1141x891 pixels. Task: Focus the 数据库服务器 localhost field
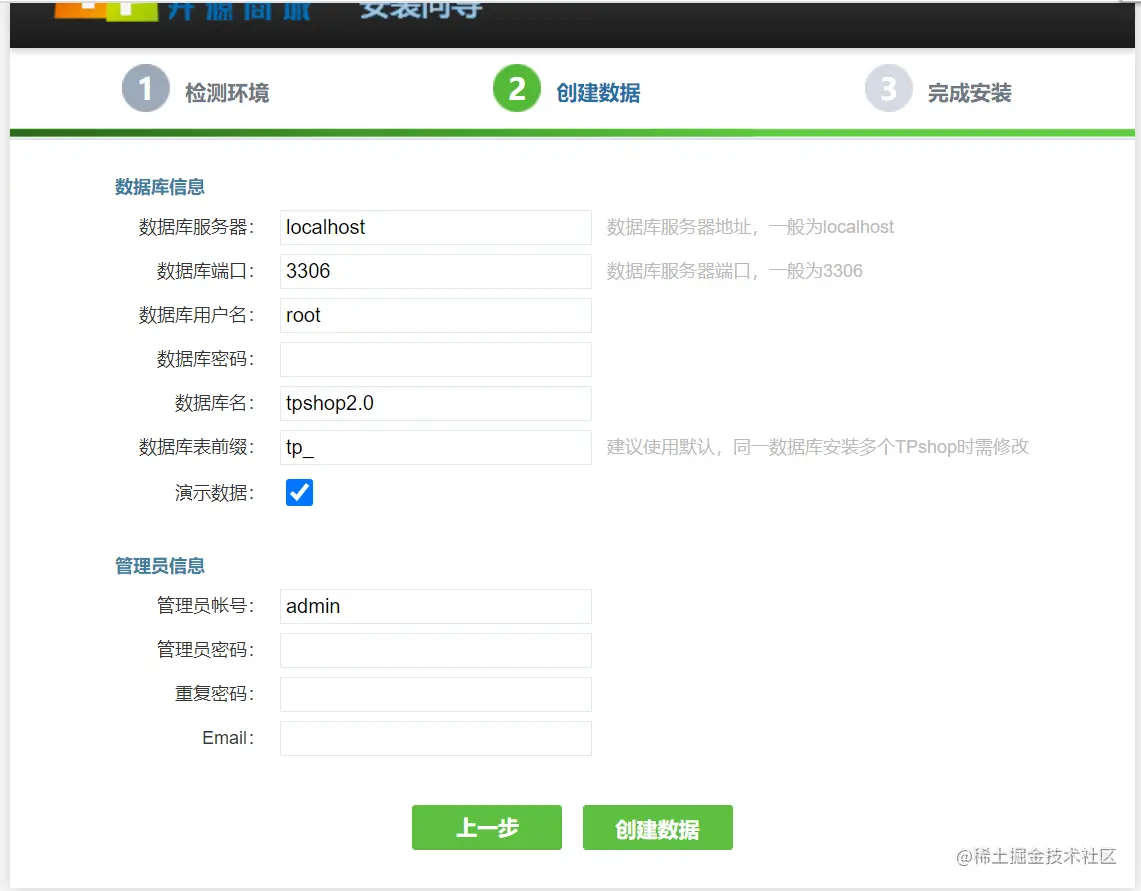tap(436, 227)
